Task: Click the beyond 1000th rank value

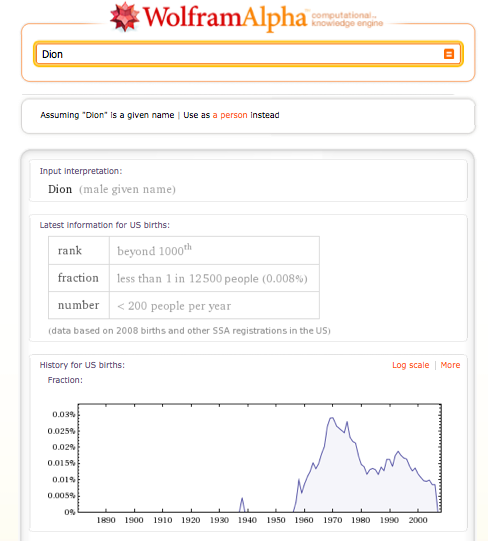Action: point(154,250)
